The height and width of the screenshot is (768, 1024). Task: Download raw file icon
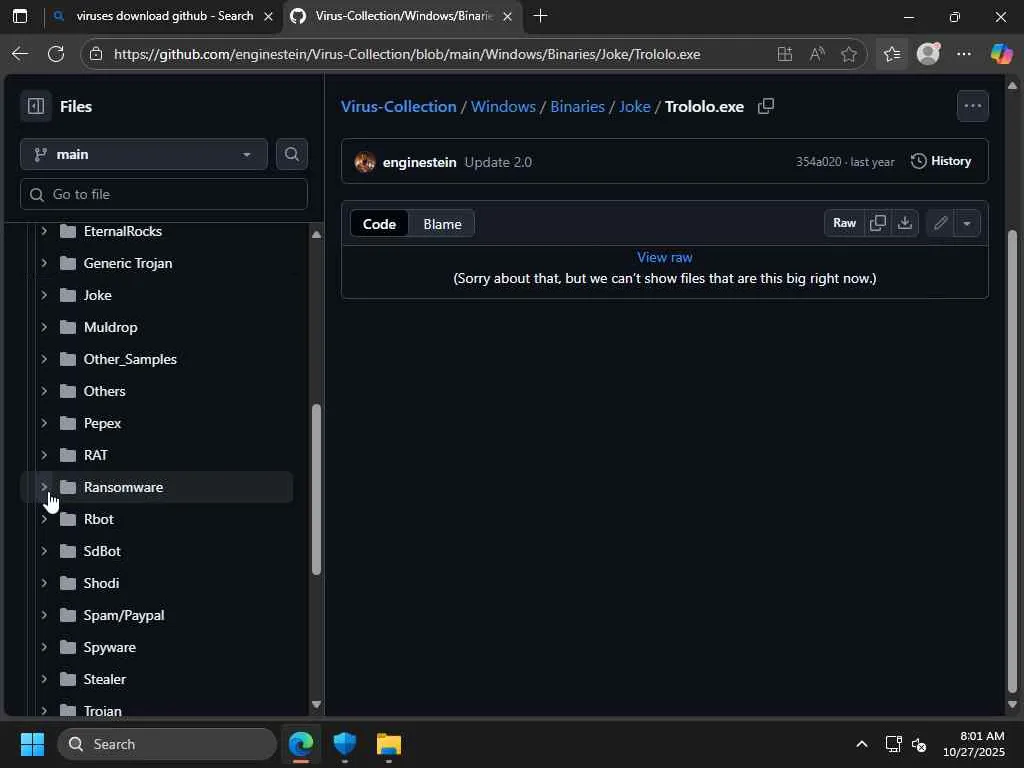(904, 223)
